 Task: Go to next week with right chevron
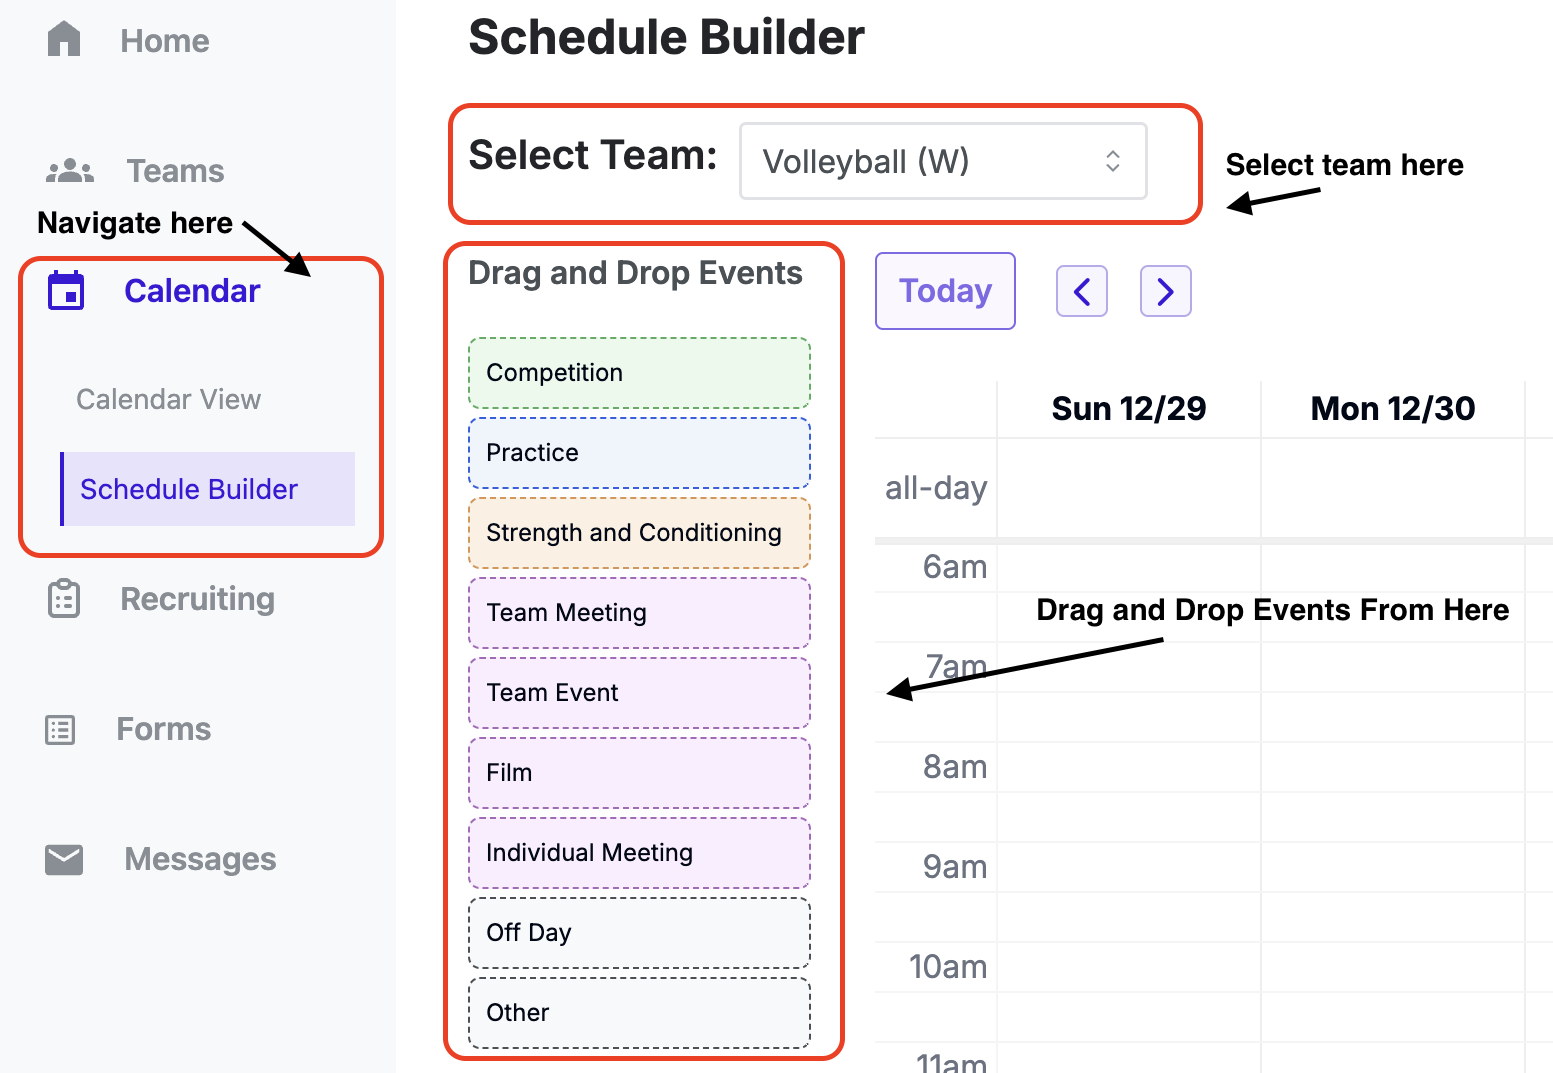[x=1165, y=291]
